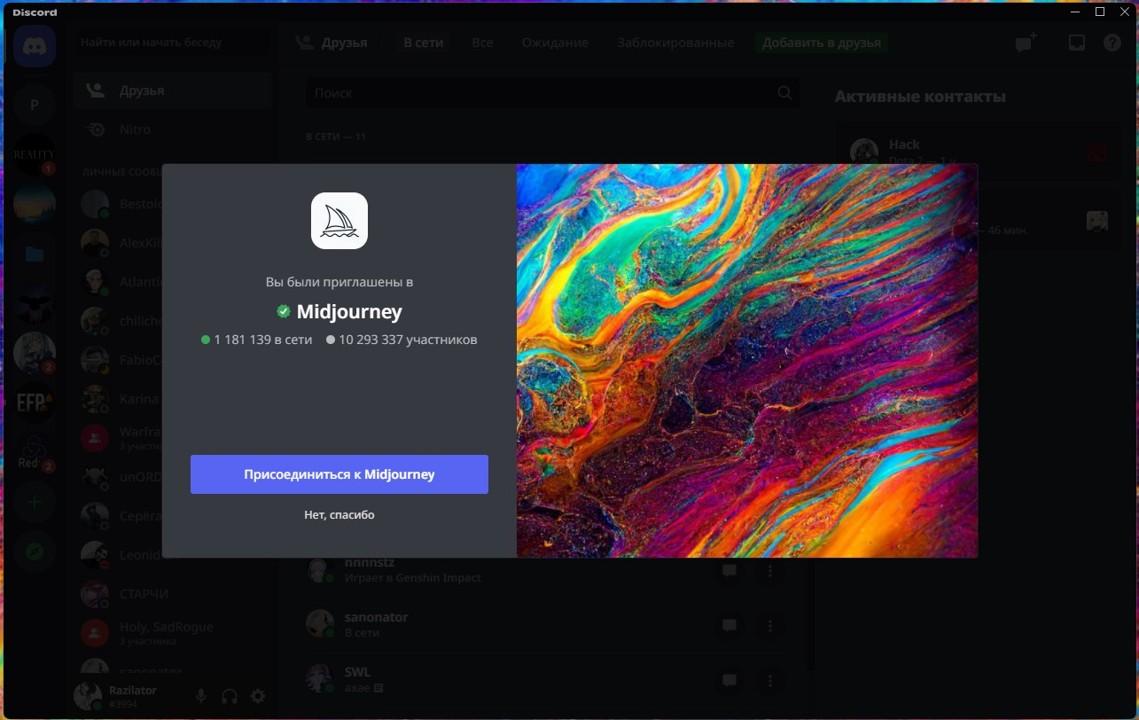Open the chillich direct message

click(123, 320)
